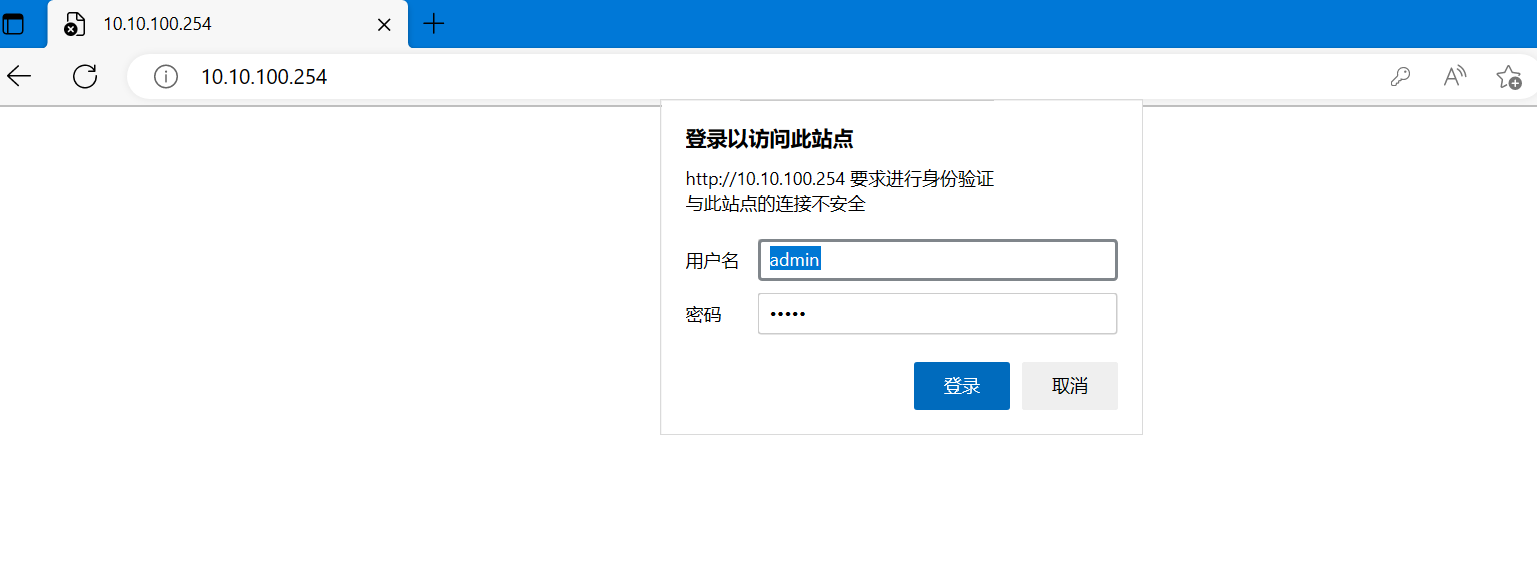
Task: Refresh the current page
Action: (85, 76)
